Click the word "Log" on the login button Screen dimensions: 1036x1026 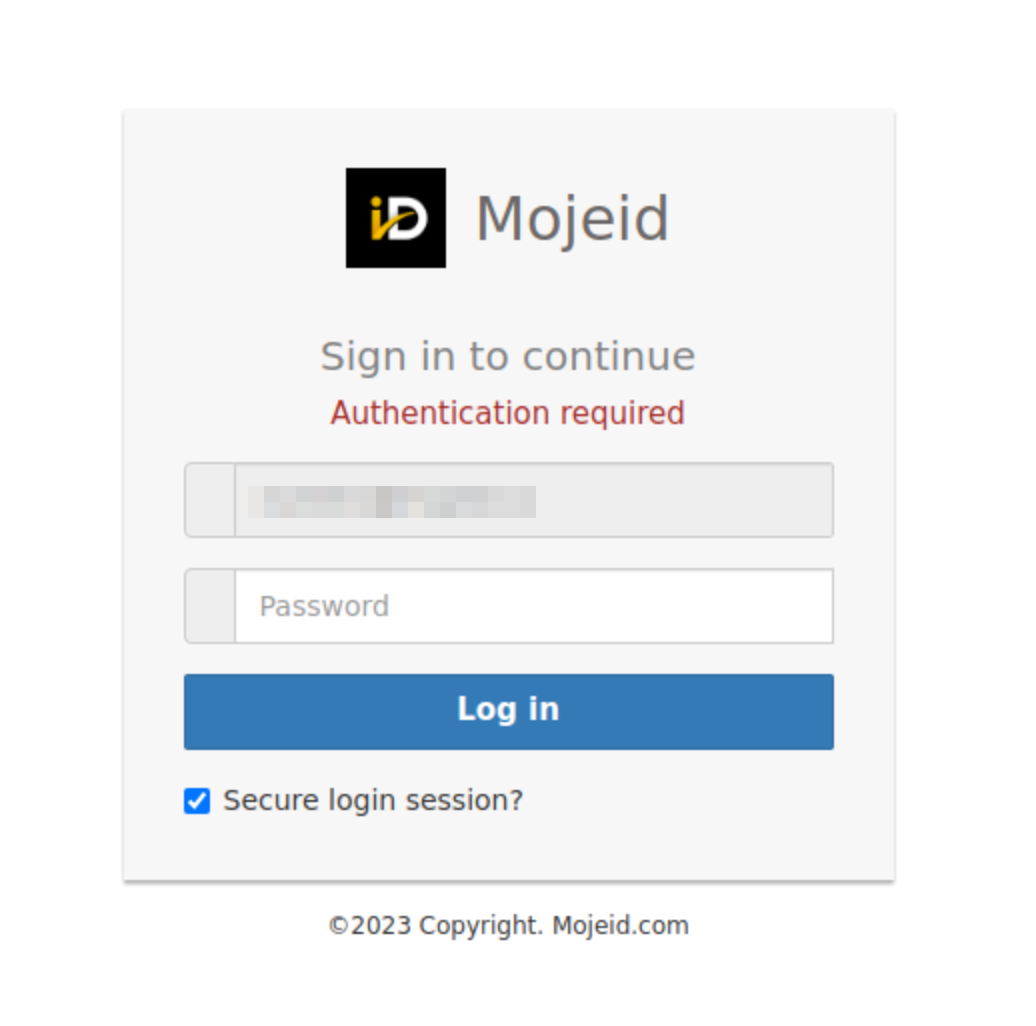click(x=487, y=710)
